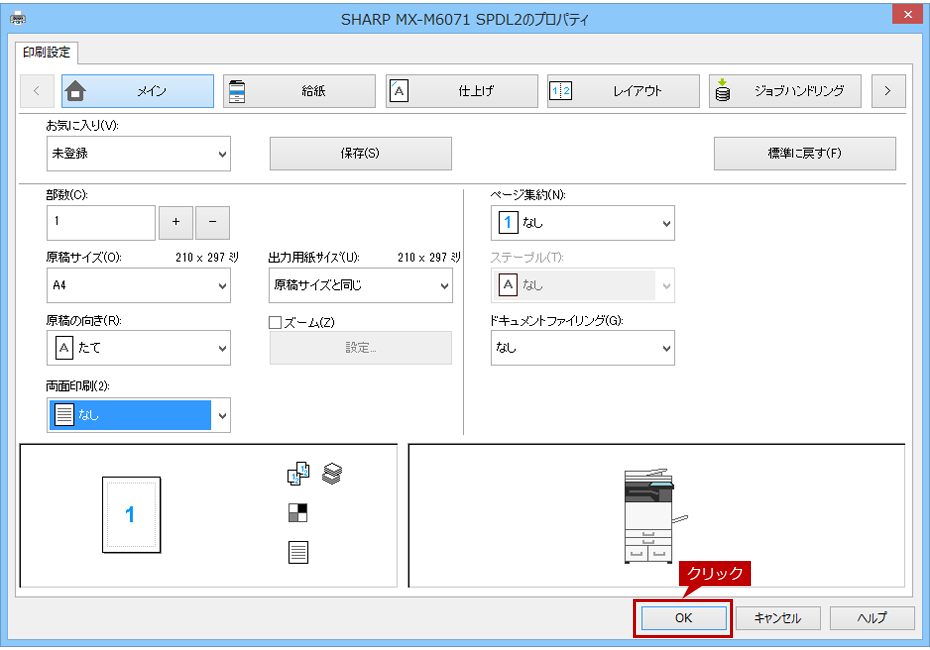Open the ページ集約 dropdown
Viewport: 930px width, 650px height.
[x=582, y=223]
